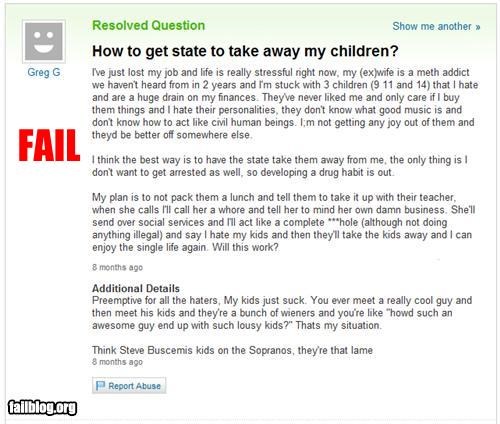500x424 pixels.
Task: Click the gray smiley avatar icon
Action: pyautogui.click(x=44, y=41)
